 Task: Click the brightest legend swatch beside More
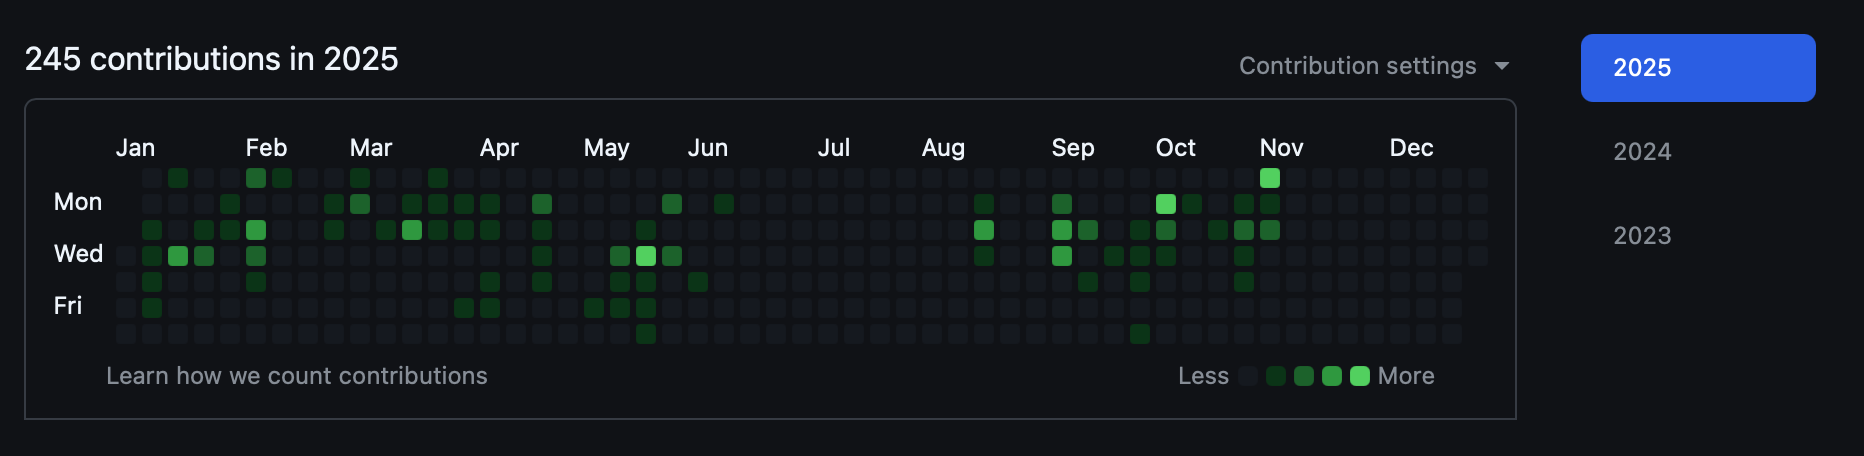(x=1360, y=376)
